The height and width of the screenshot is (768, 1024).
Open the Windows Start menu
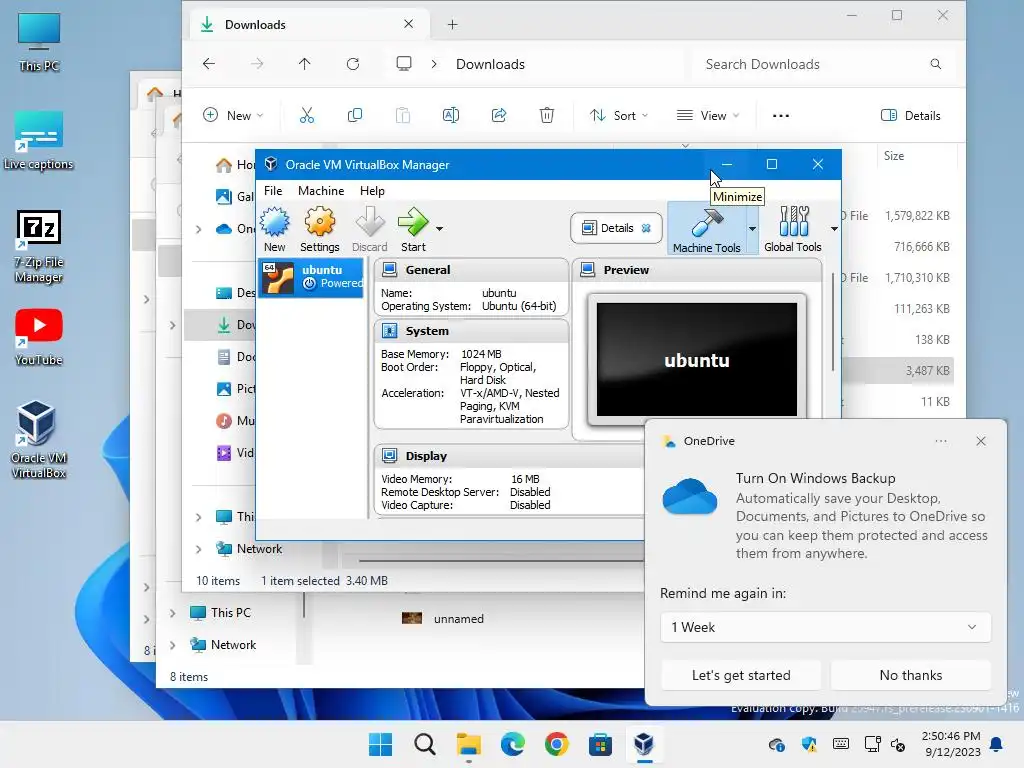coord(381,744)
